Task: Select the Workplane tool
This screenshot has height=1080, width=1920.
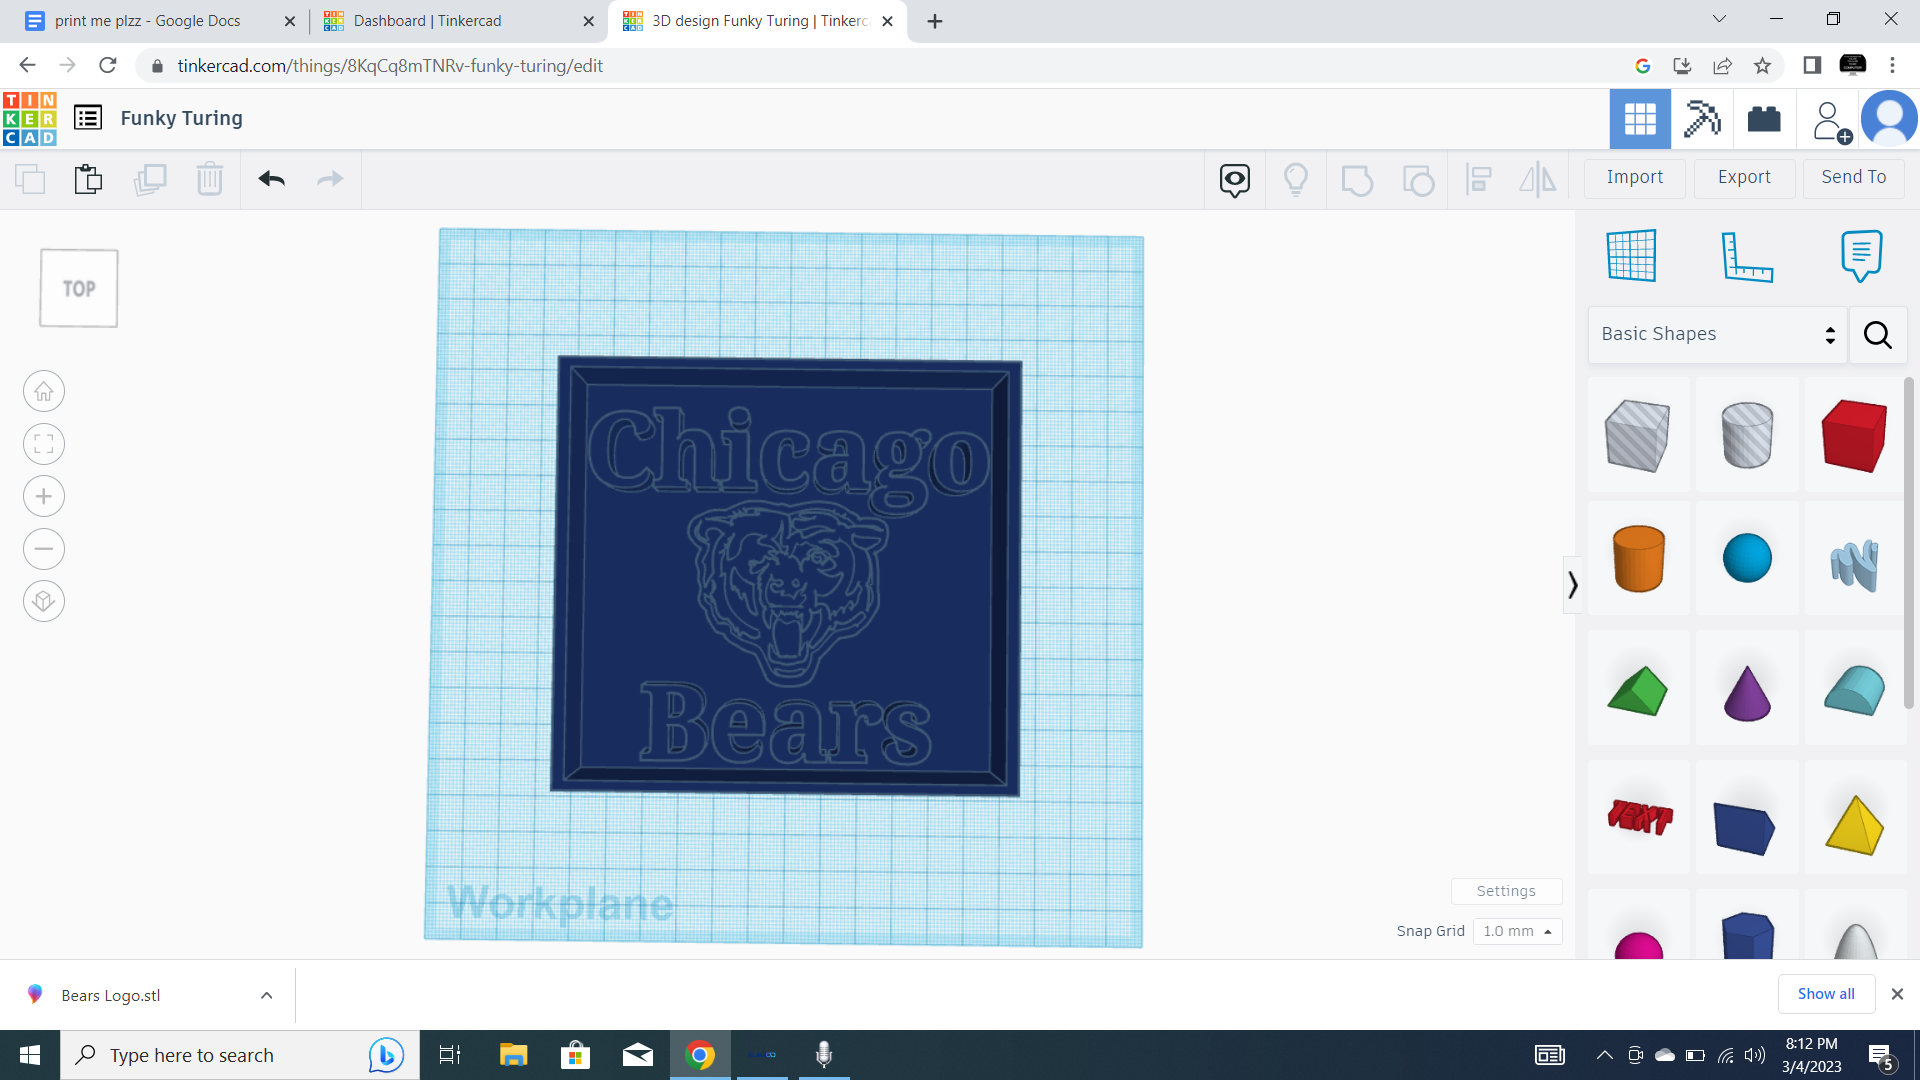Action: click(1632, 256)
